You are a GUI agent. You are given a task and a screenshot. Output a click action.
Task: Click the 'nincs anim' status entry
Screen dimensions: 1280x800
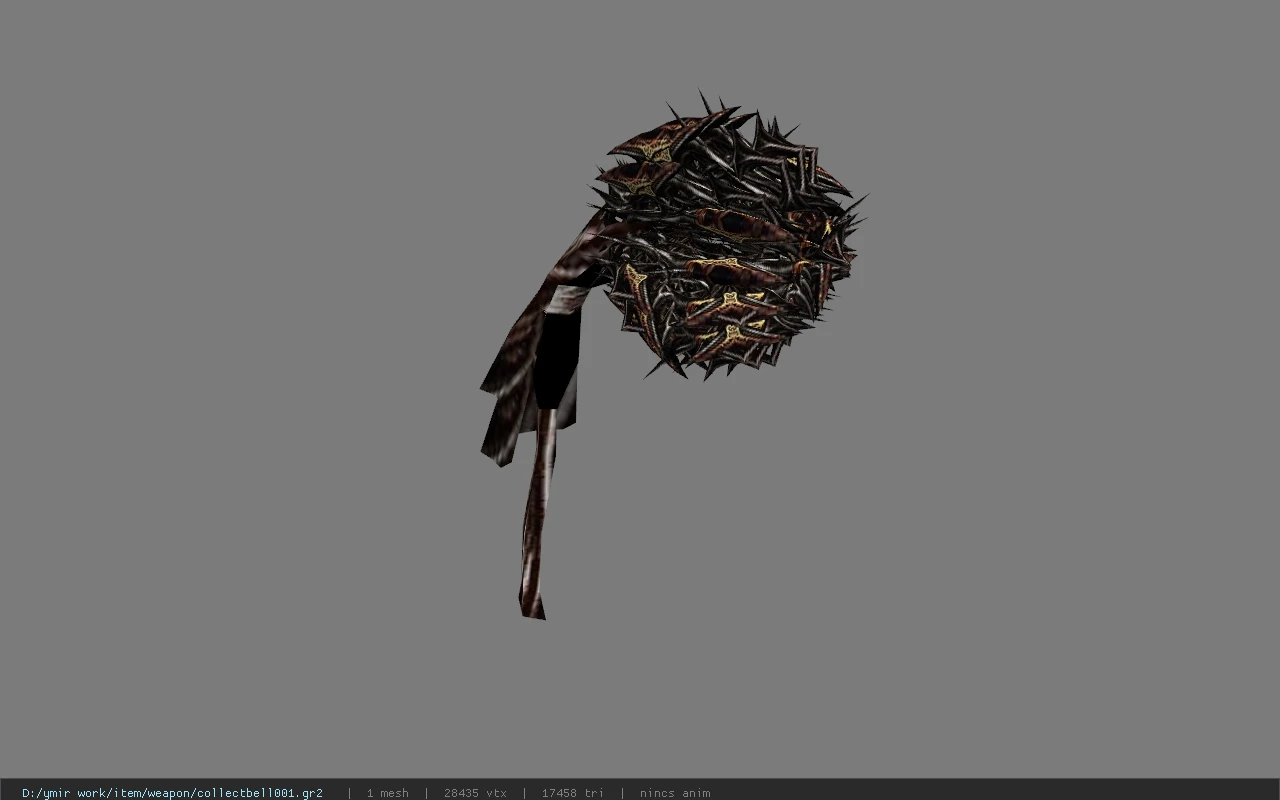[675, 793]
